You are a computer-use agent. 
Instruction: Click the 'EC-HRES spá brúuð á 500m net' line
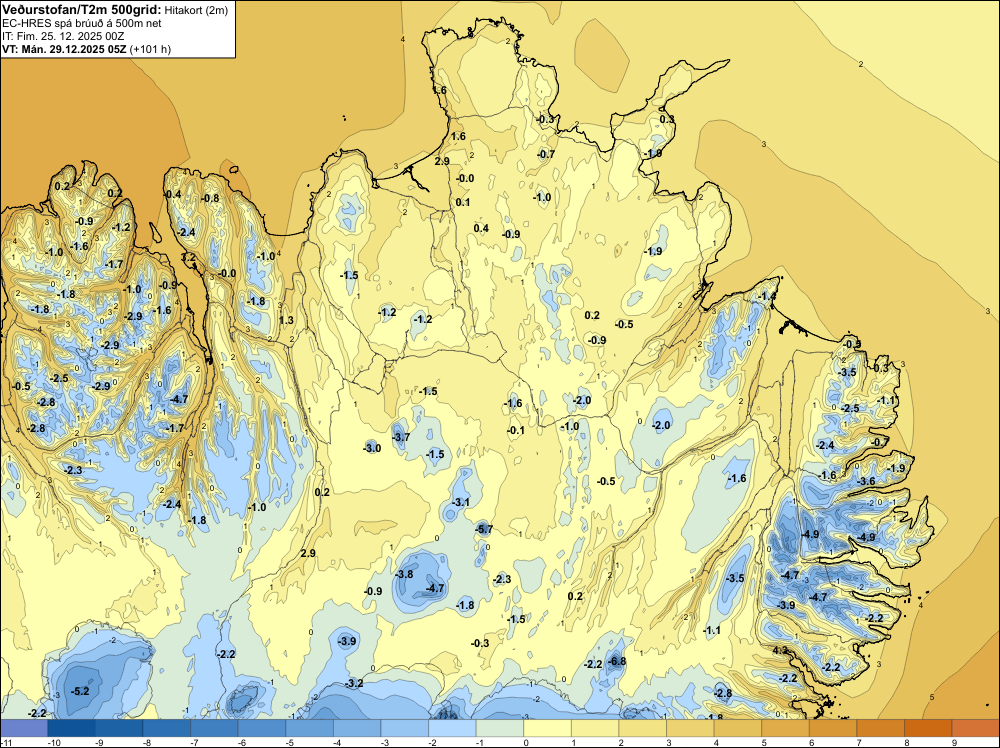coord(82,23)
